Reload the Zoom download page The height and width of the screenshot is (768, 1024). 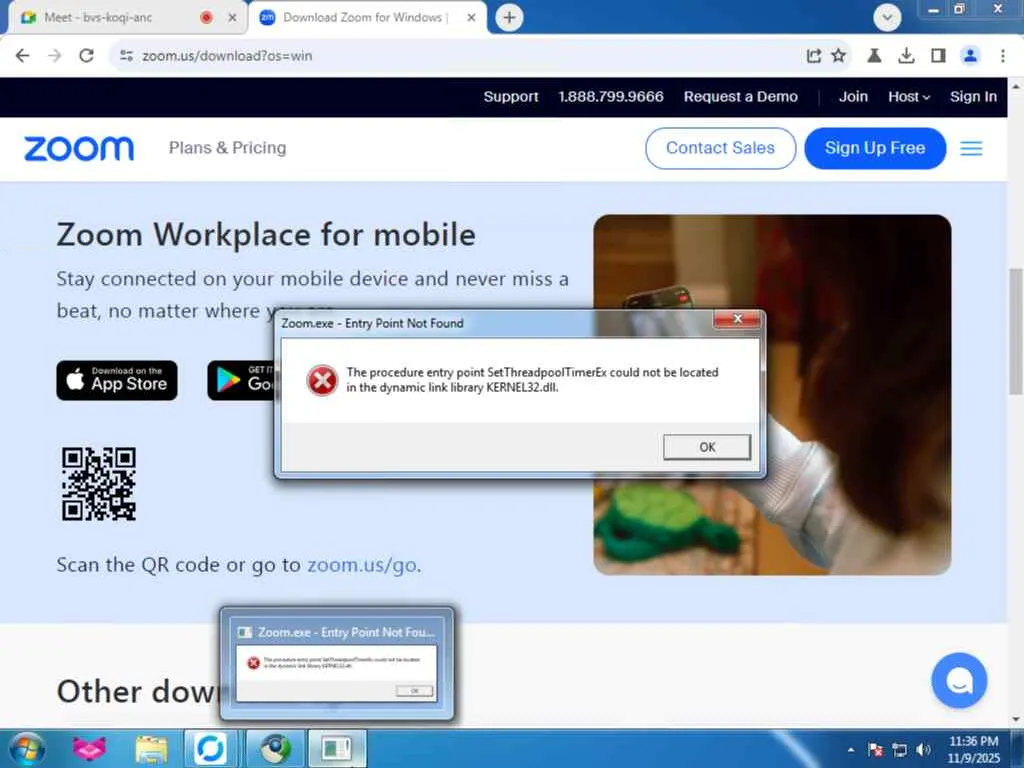coord(86,56)
